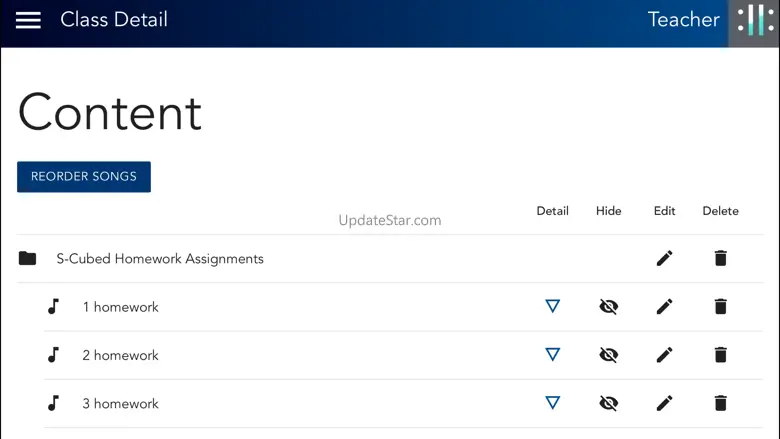
Task: Delete the S-Cubed Homework Assignments folder
Action: click(x=720, y=258)
